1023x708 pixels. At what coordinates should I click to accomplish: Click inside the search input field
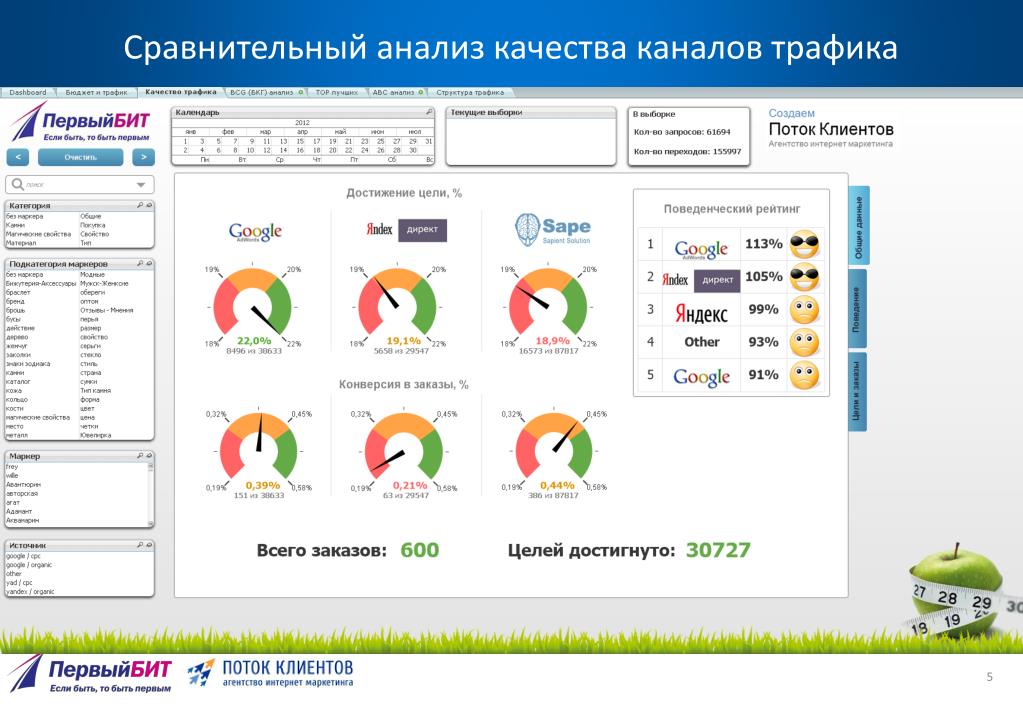78,185
